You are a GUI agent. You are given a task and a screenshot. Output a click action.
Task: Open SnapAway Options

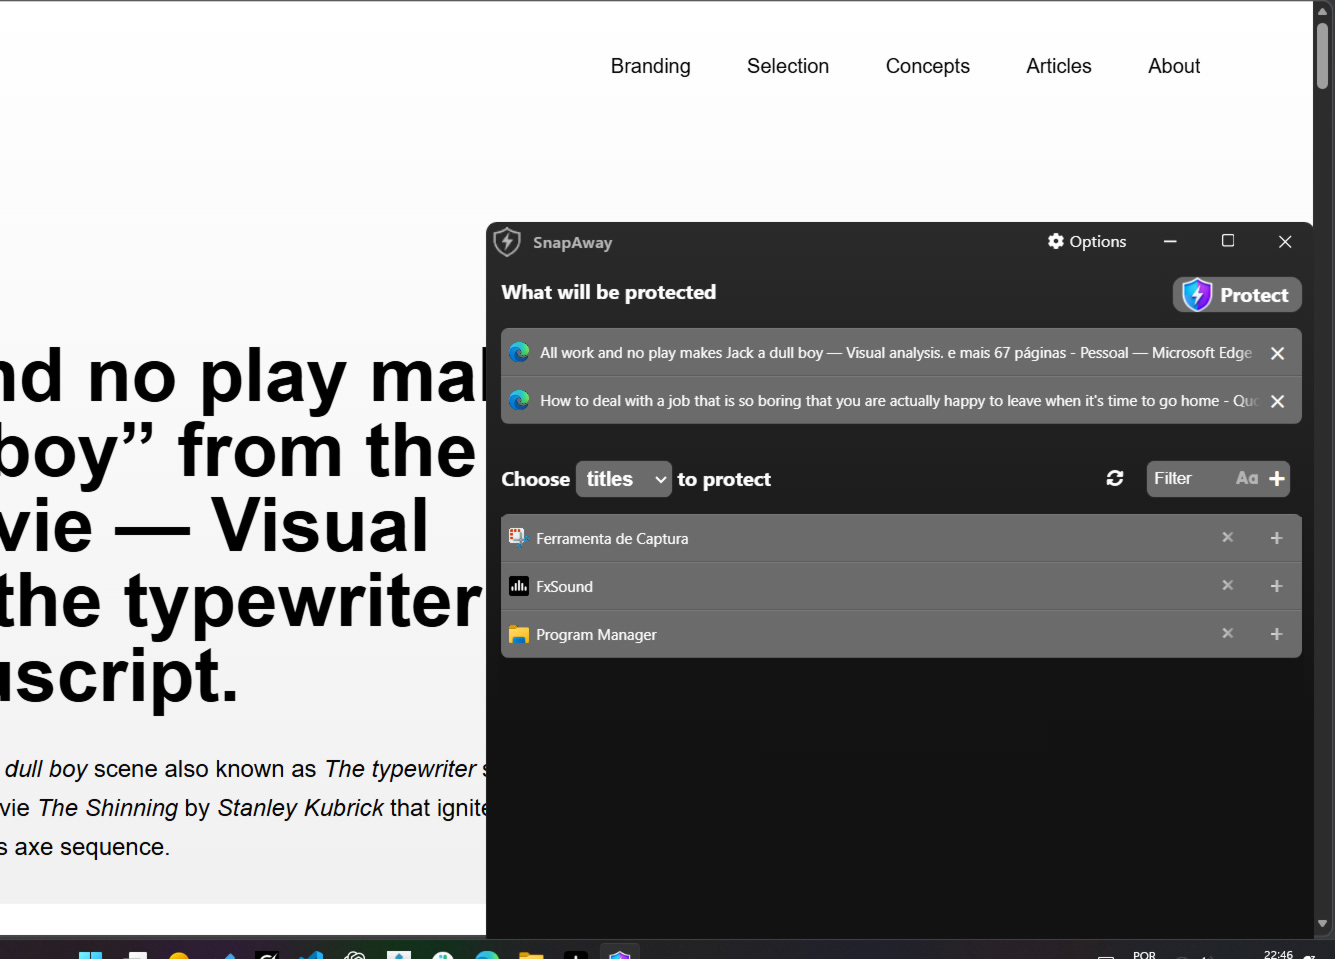pyautogui.click(x=1087, y=241)
